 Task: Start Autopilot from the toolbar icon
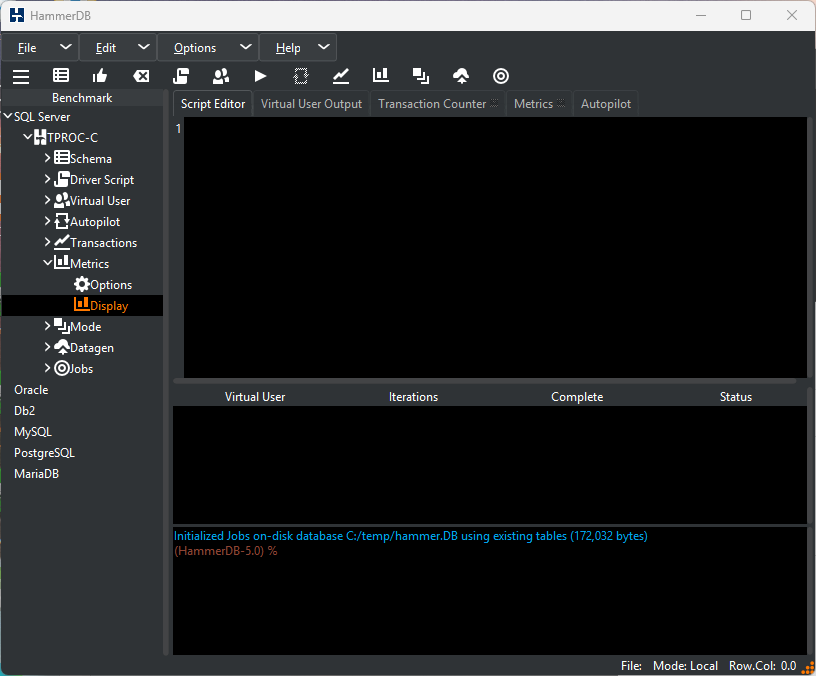(x=301, y=76)
